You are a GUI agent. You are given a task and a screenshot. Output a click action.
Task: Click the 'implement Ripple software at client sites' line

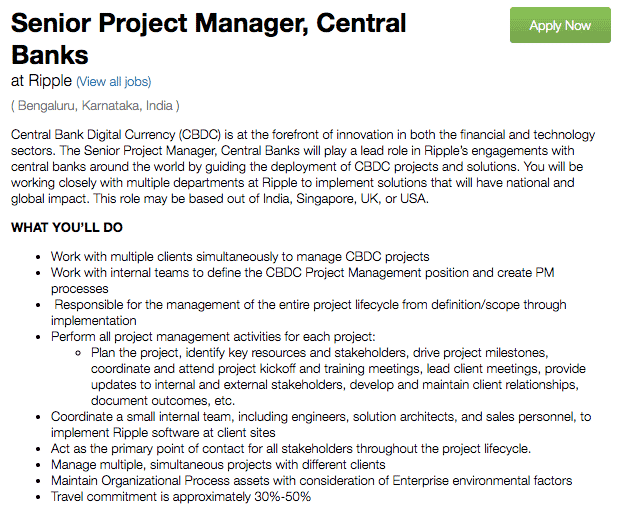click(163, 432)
